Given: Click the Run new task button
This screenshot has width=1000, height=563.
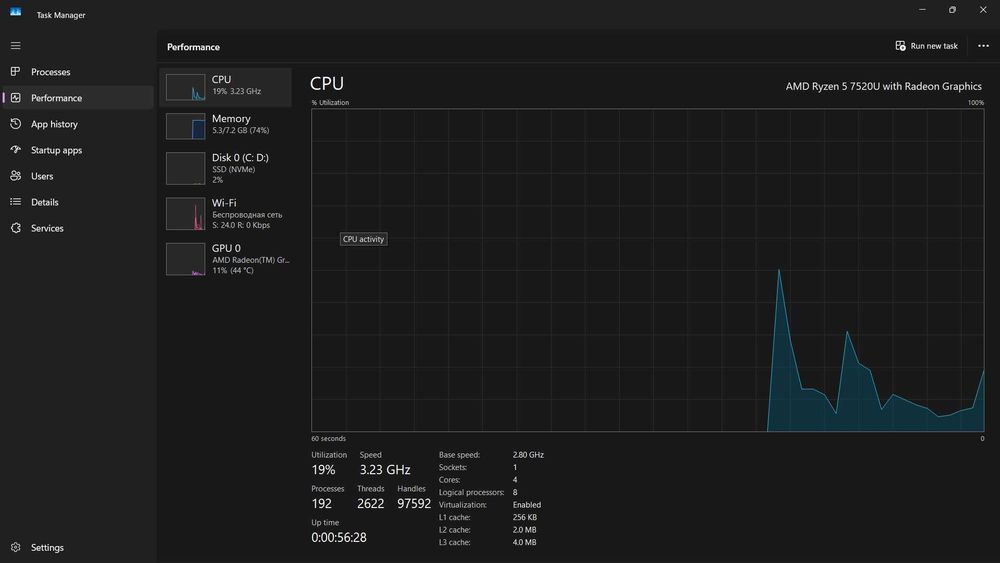Looking at the screenshot, I should pyautogui.click(x=927, y=46).
